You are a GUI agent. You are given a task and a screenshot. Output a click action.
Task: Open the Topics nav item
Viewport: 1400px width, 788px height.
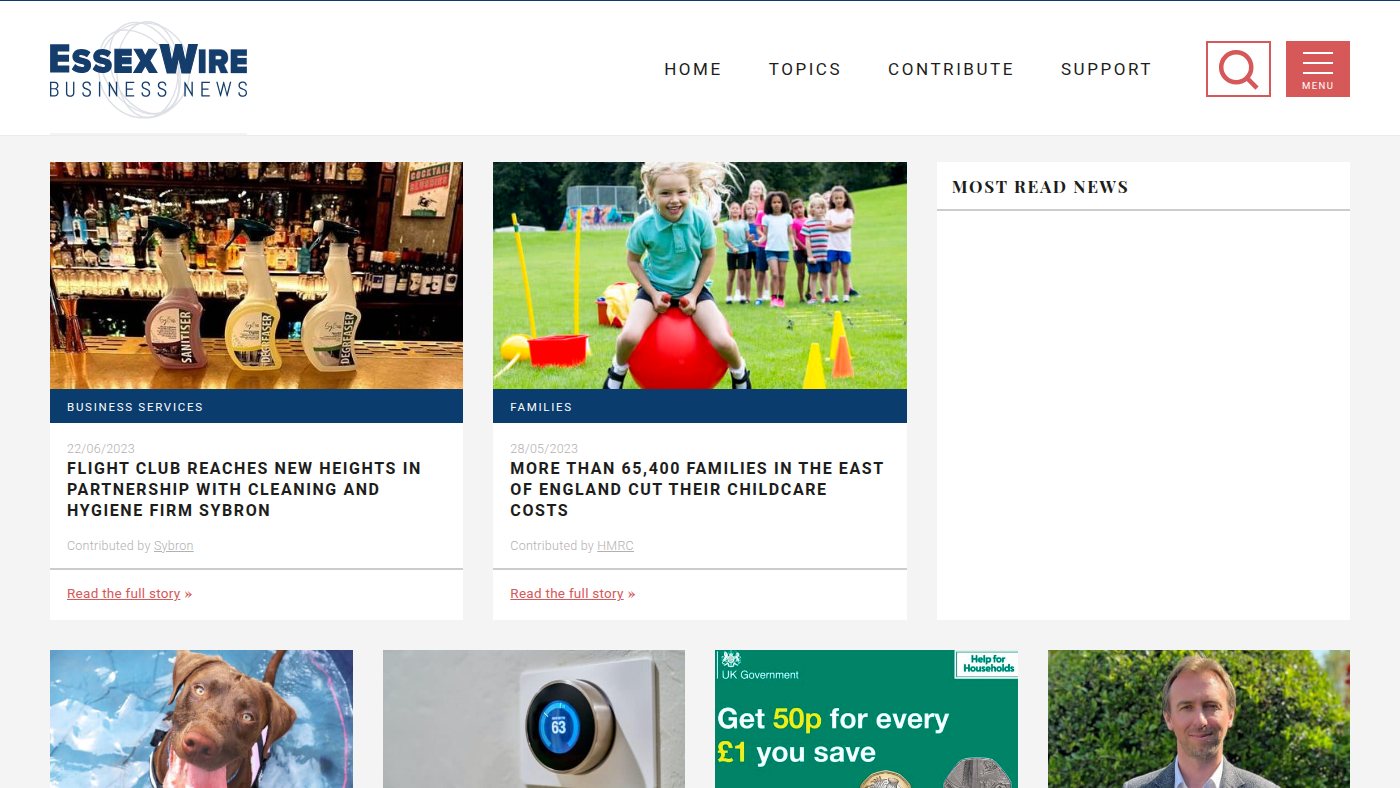pos(805,69)
